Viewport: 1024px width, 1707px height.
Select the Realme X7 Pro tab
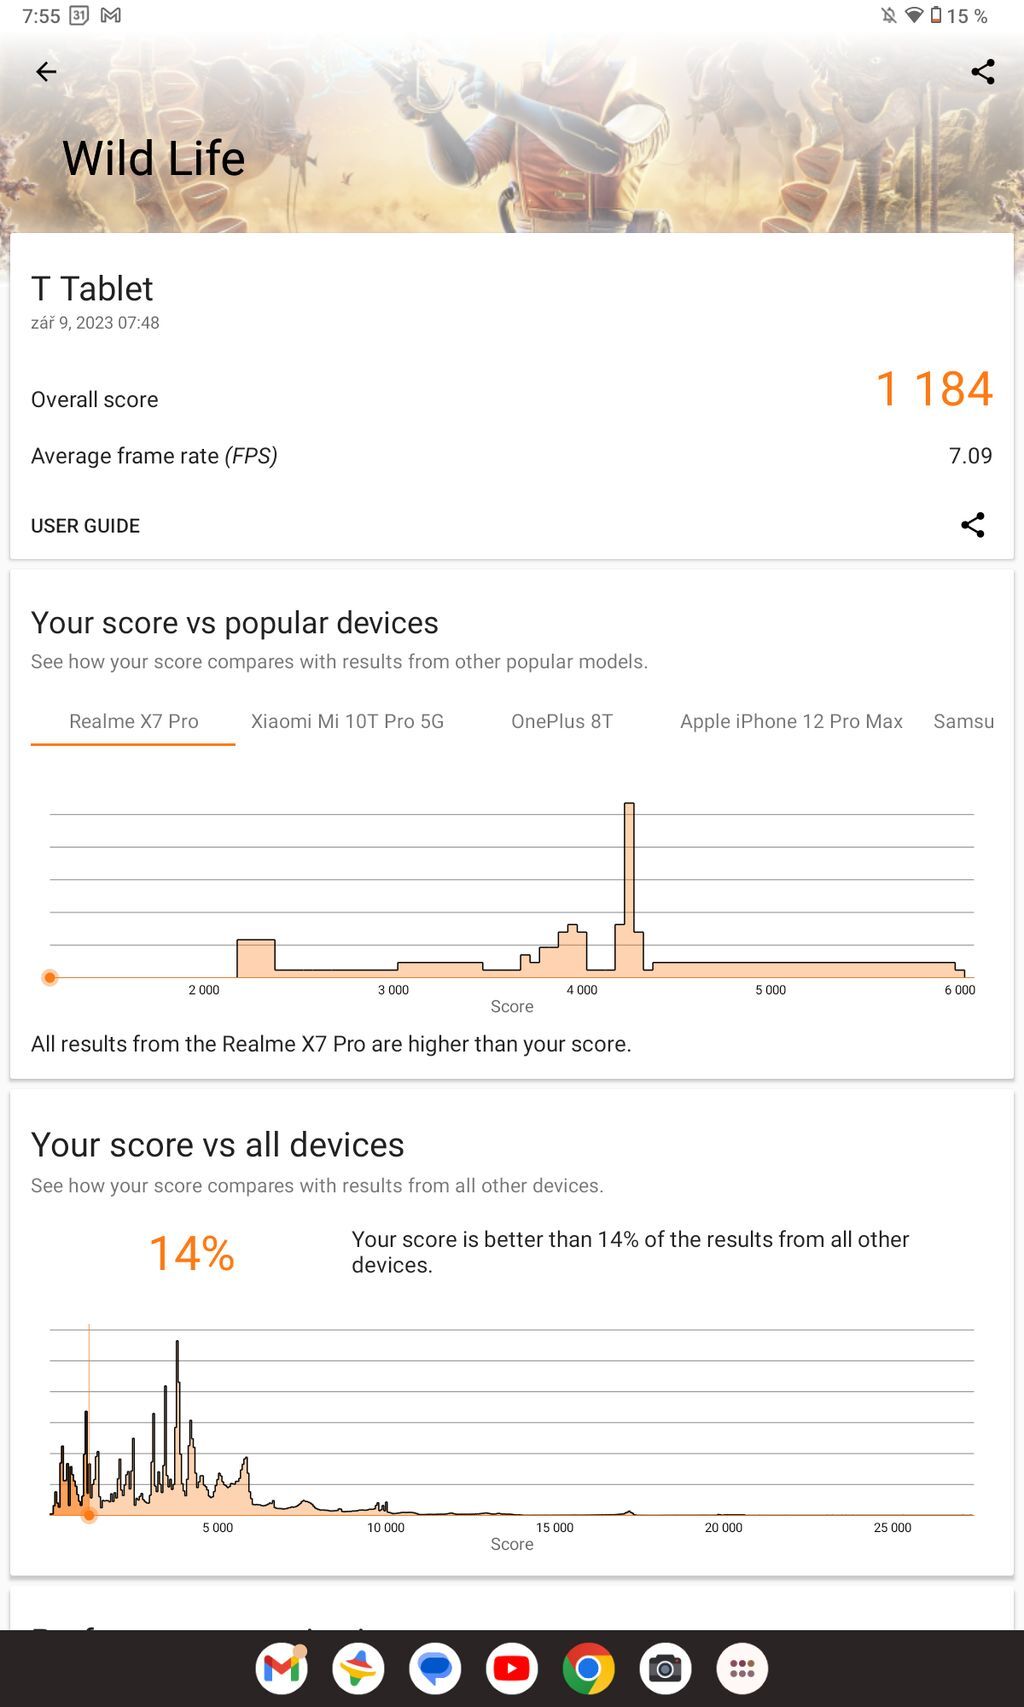click(133, 721)
